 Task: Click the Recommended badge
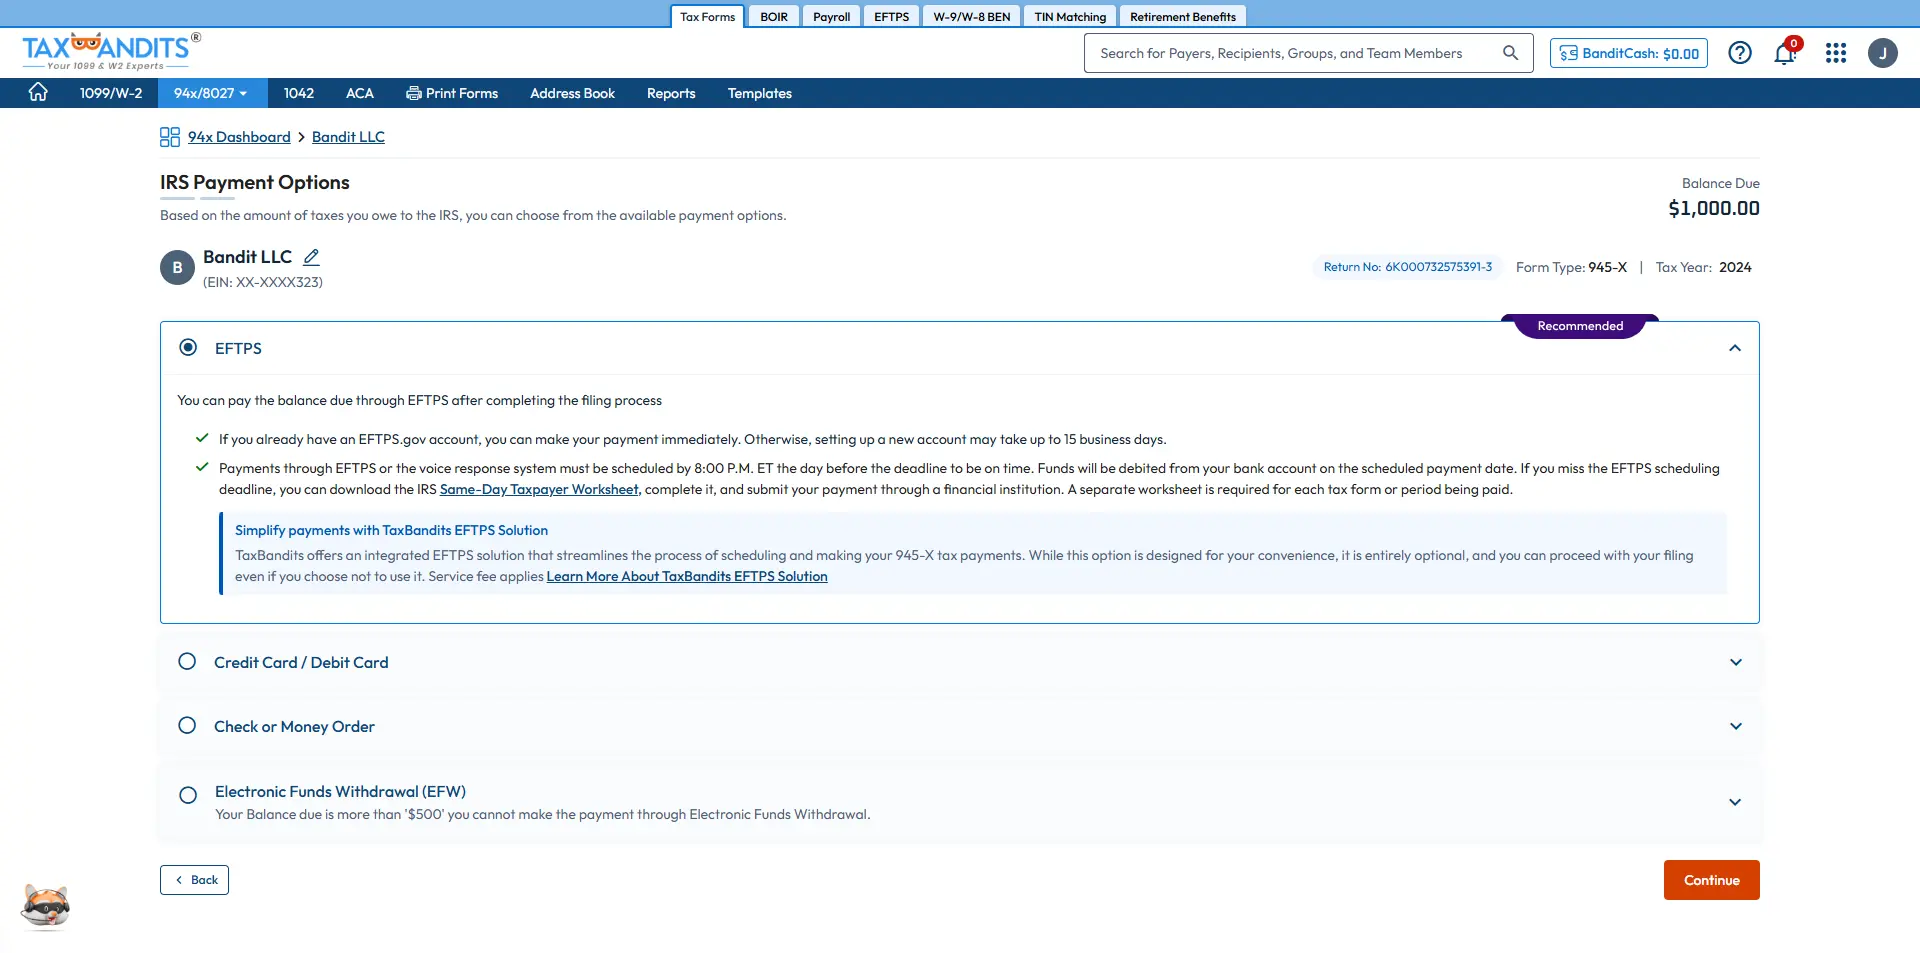(x=1580, y=326)
